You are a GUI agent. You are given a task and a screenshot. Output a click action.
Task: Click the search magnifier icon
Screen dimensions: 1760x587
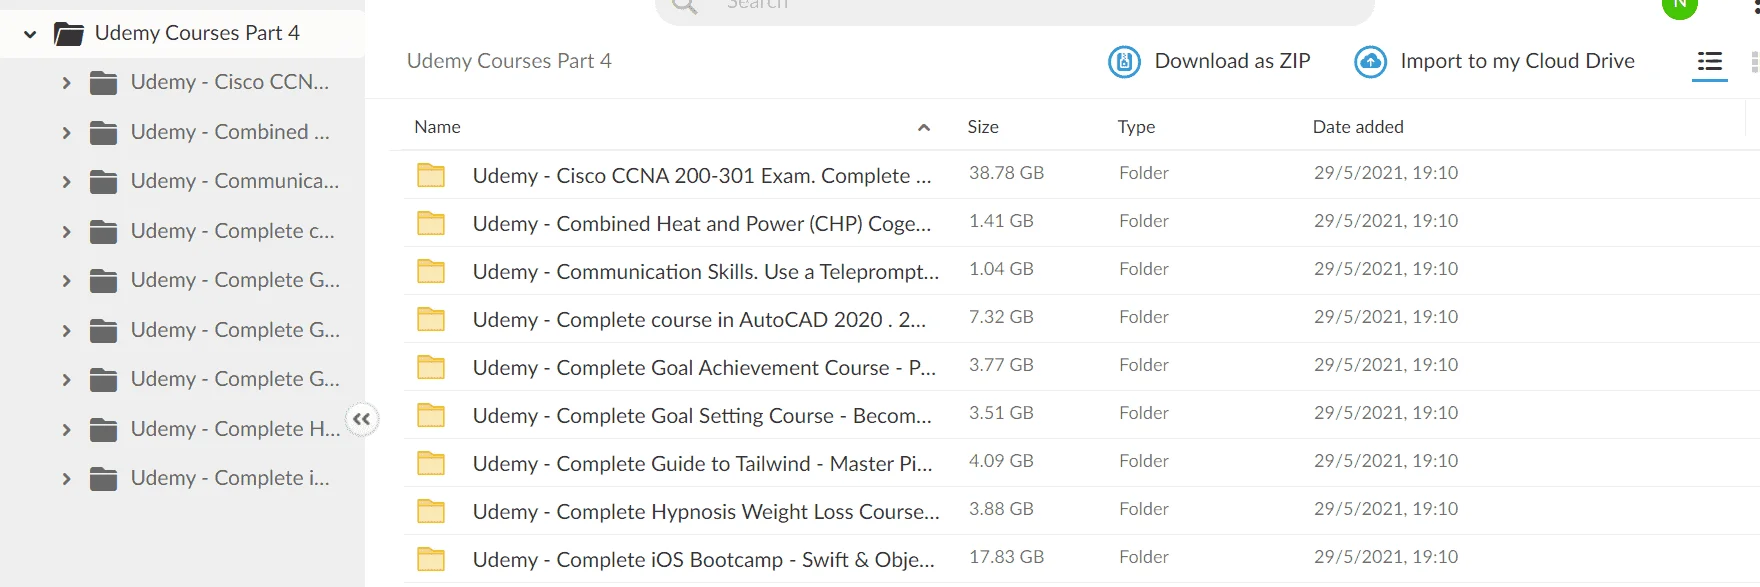[x=685, y=6]
